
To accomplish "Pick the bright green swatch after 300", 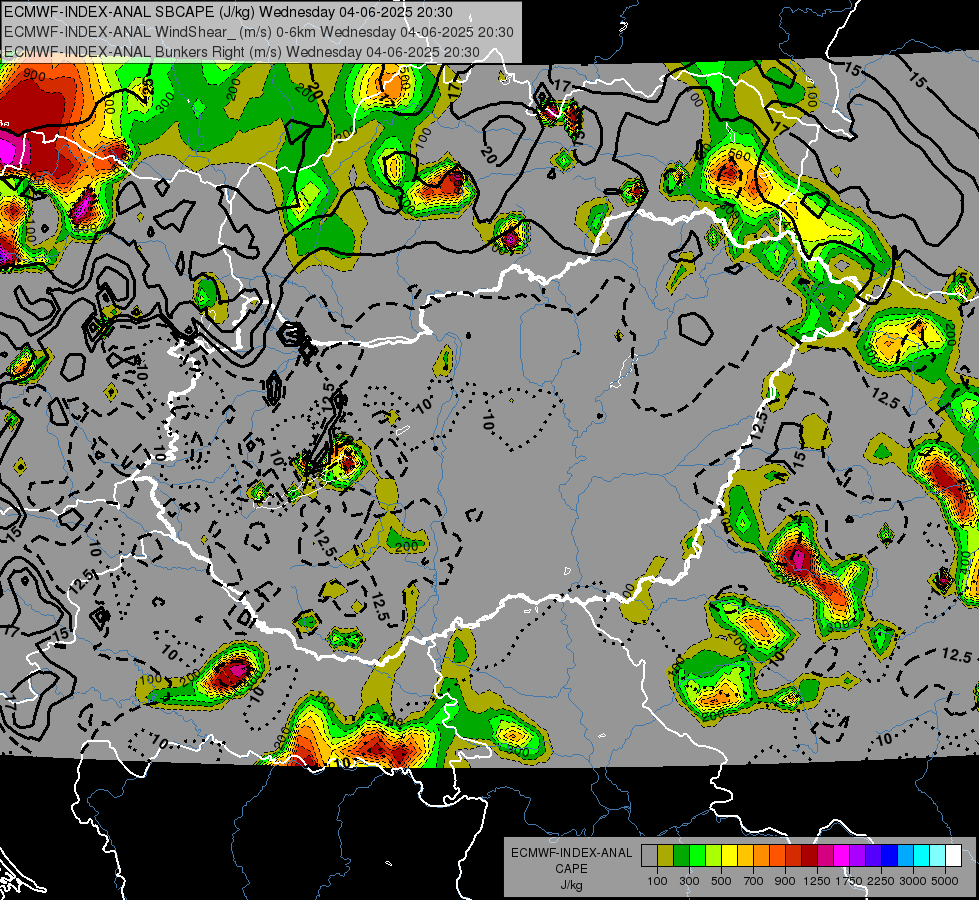I will coord(697,855).
